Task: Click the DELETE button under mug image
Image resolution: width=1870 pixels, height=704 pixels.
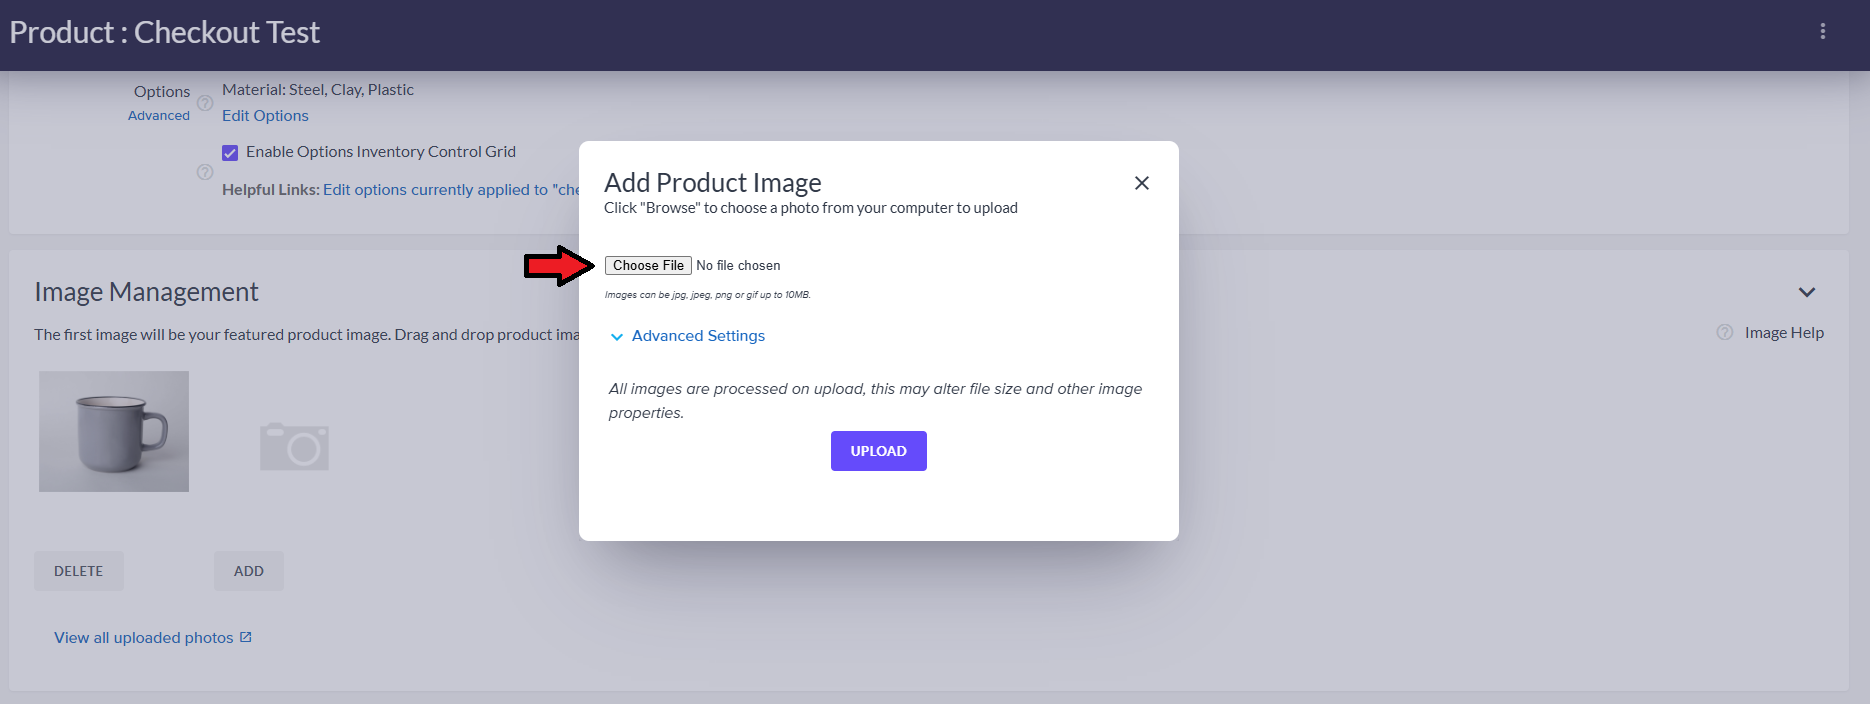Action: [x=79, y=571]
